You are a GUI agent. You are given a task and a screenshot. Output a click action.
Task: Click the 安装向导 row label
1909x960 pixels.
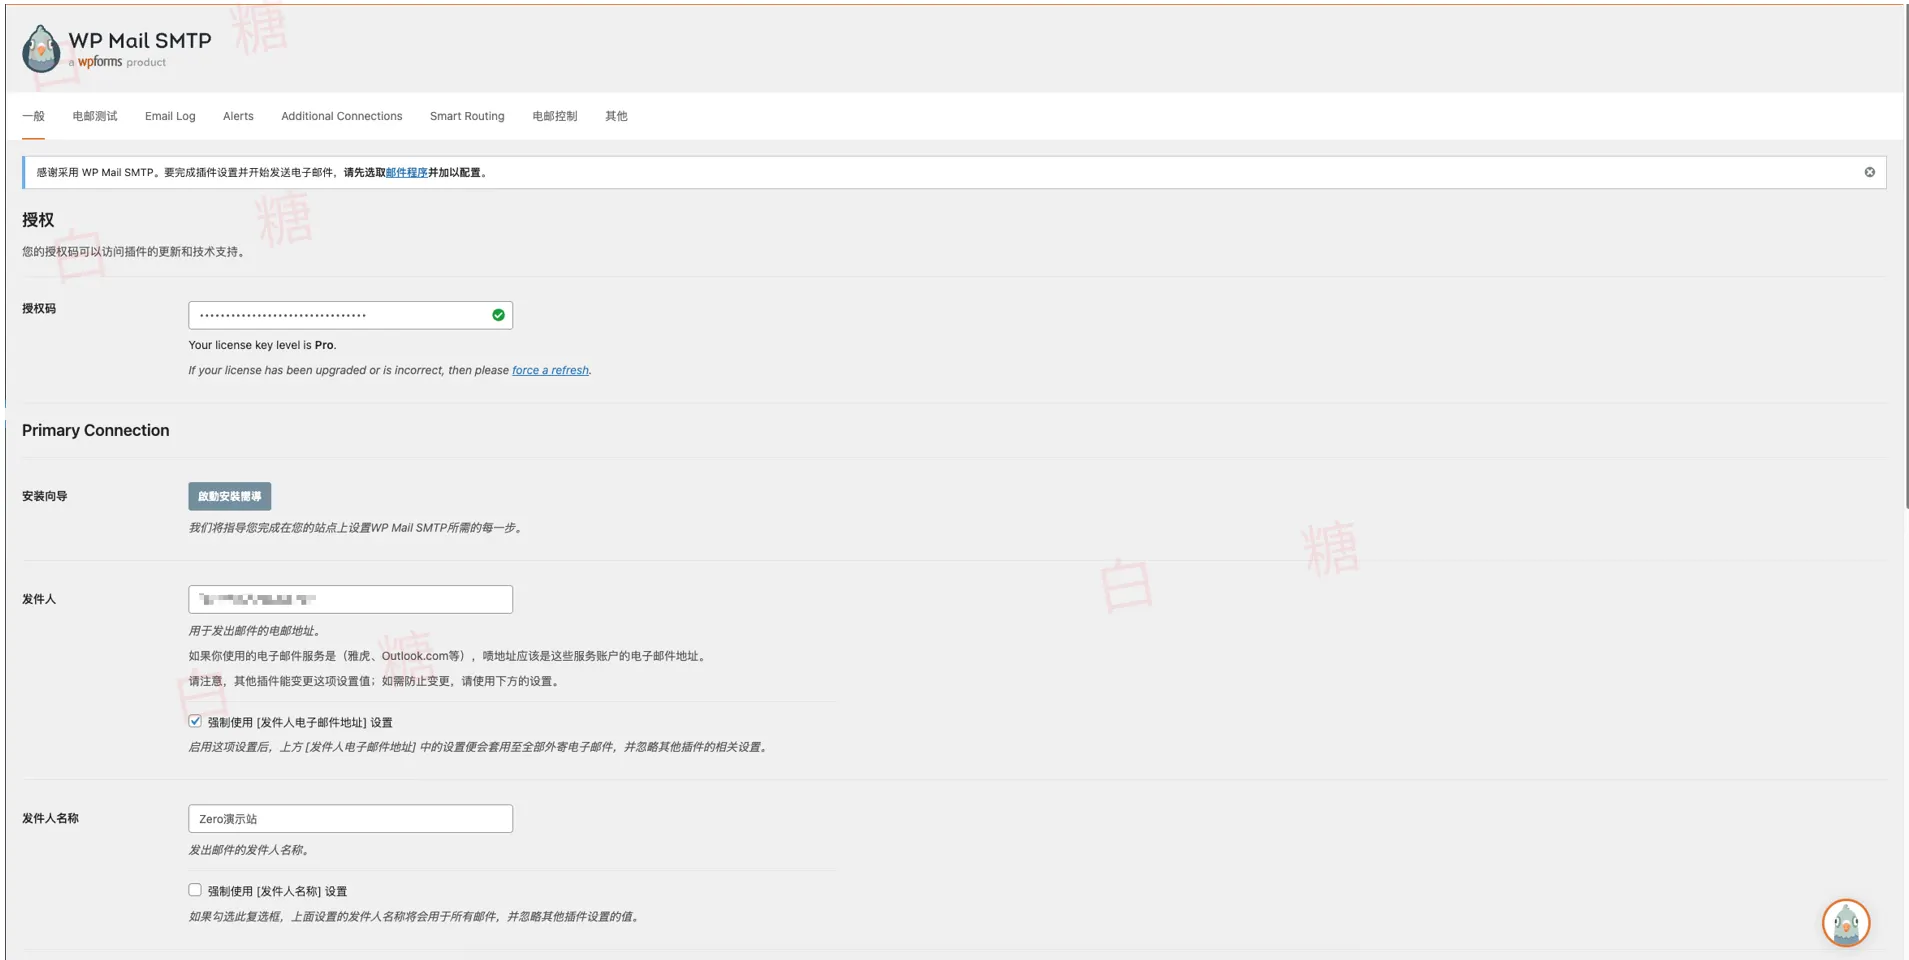coord(45,496)
